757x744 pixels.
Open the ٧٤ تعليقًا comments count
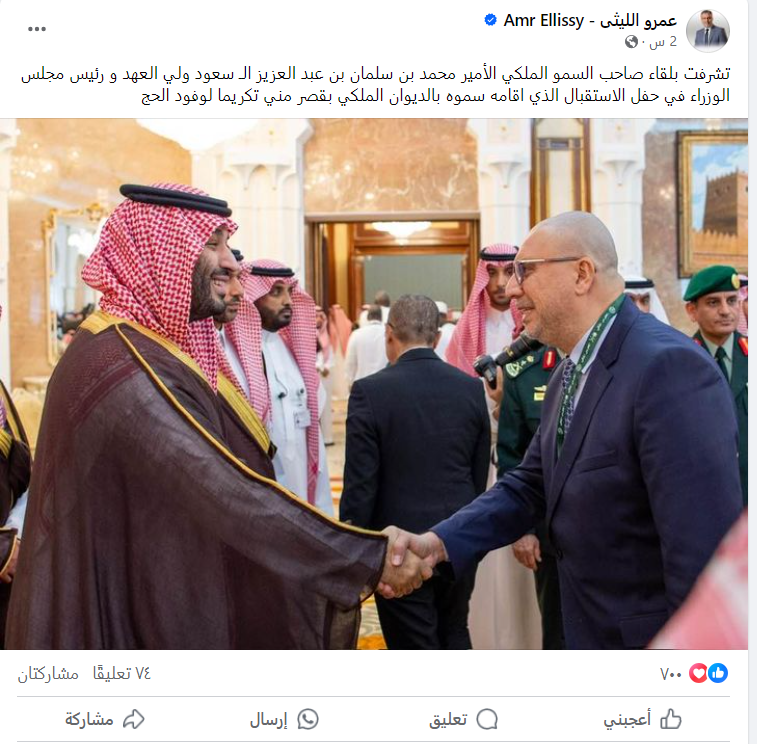tap(122, 674)
